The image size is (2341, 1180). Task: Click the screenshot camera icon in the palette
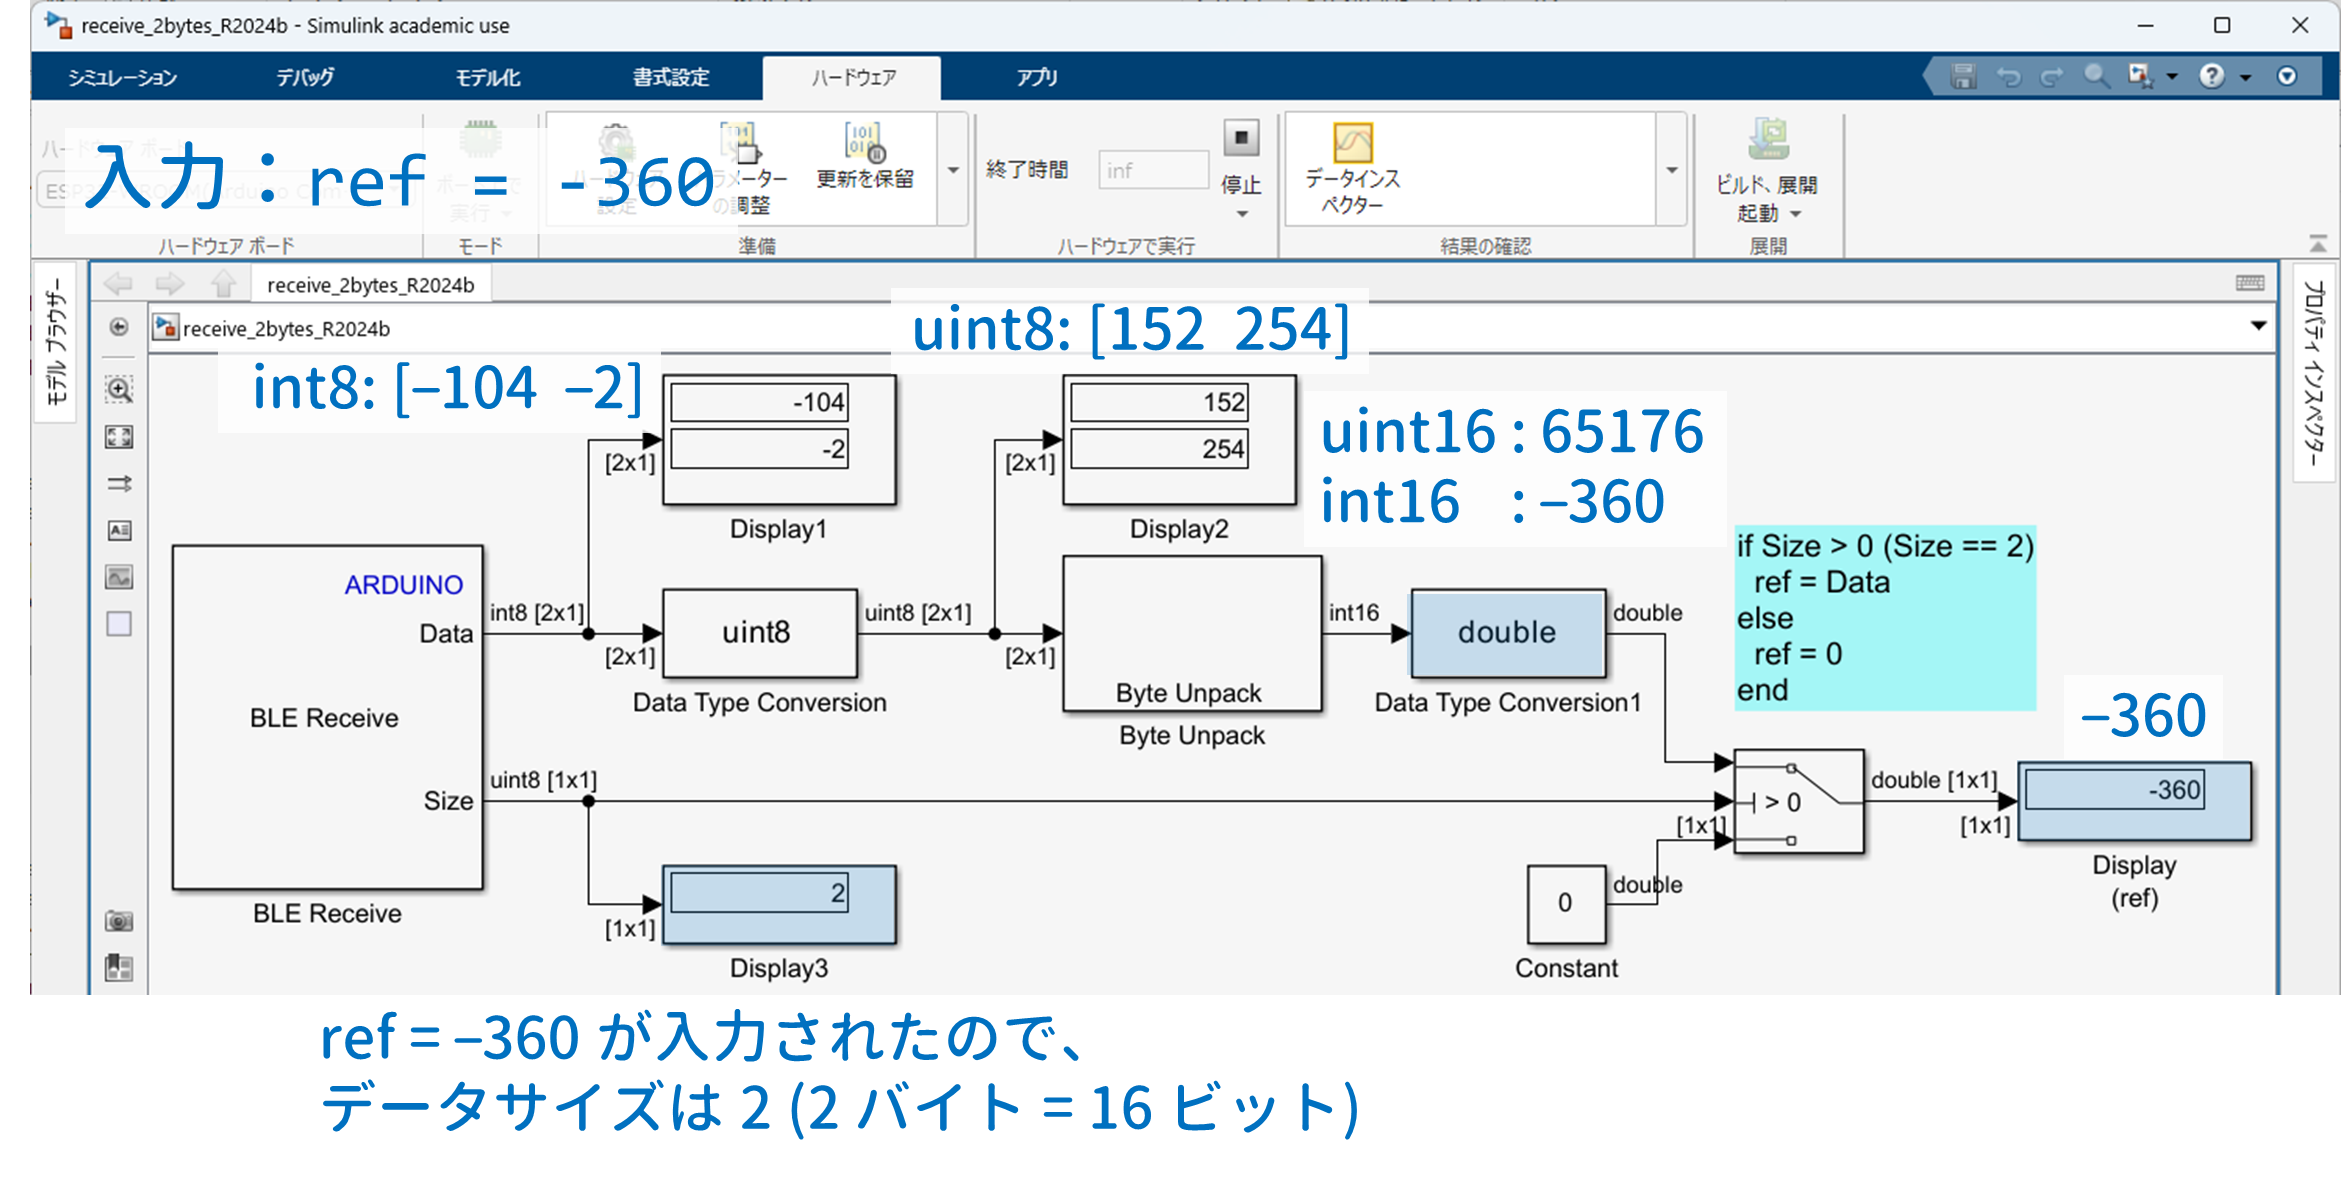coord(119,921)
